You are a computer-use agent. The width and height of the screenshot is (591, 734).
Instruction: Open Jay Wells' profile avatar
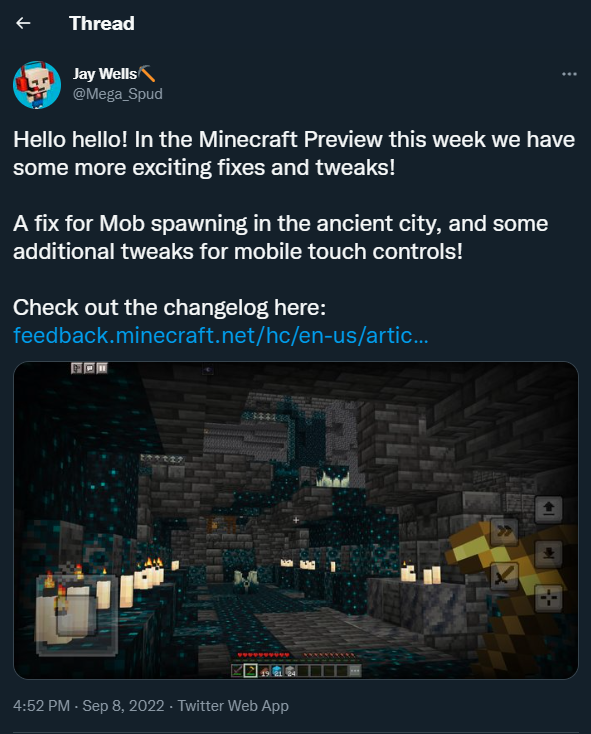[x=37, y=85]
